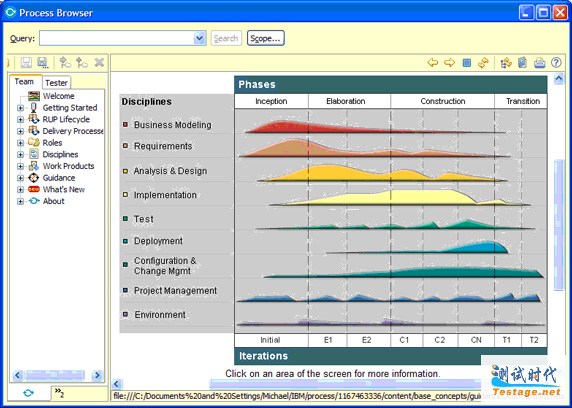This screenshot has height=408, width=572.
Task: Click the Test discipline label
Action: click(143, 219)
